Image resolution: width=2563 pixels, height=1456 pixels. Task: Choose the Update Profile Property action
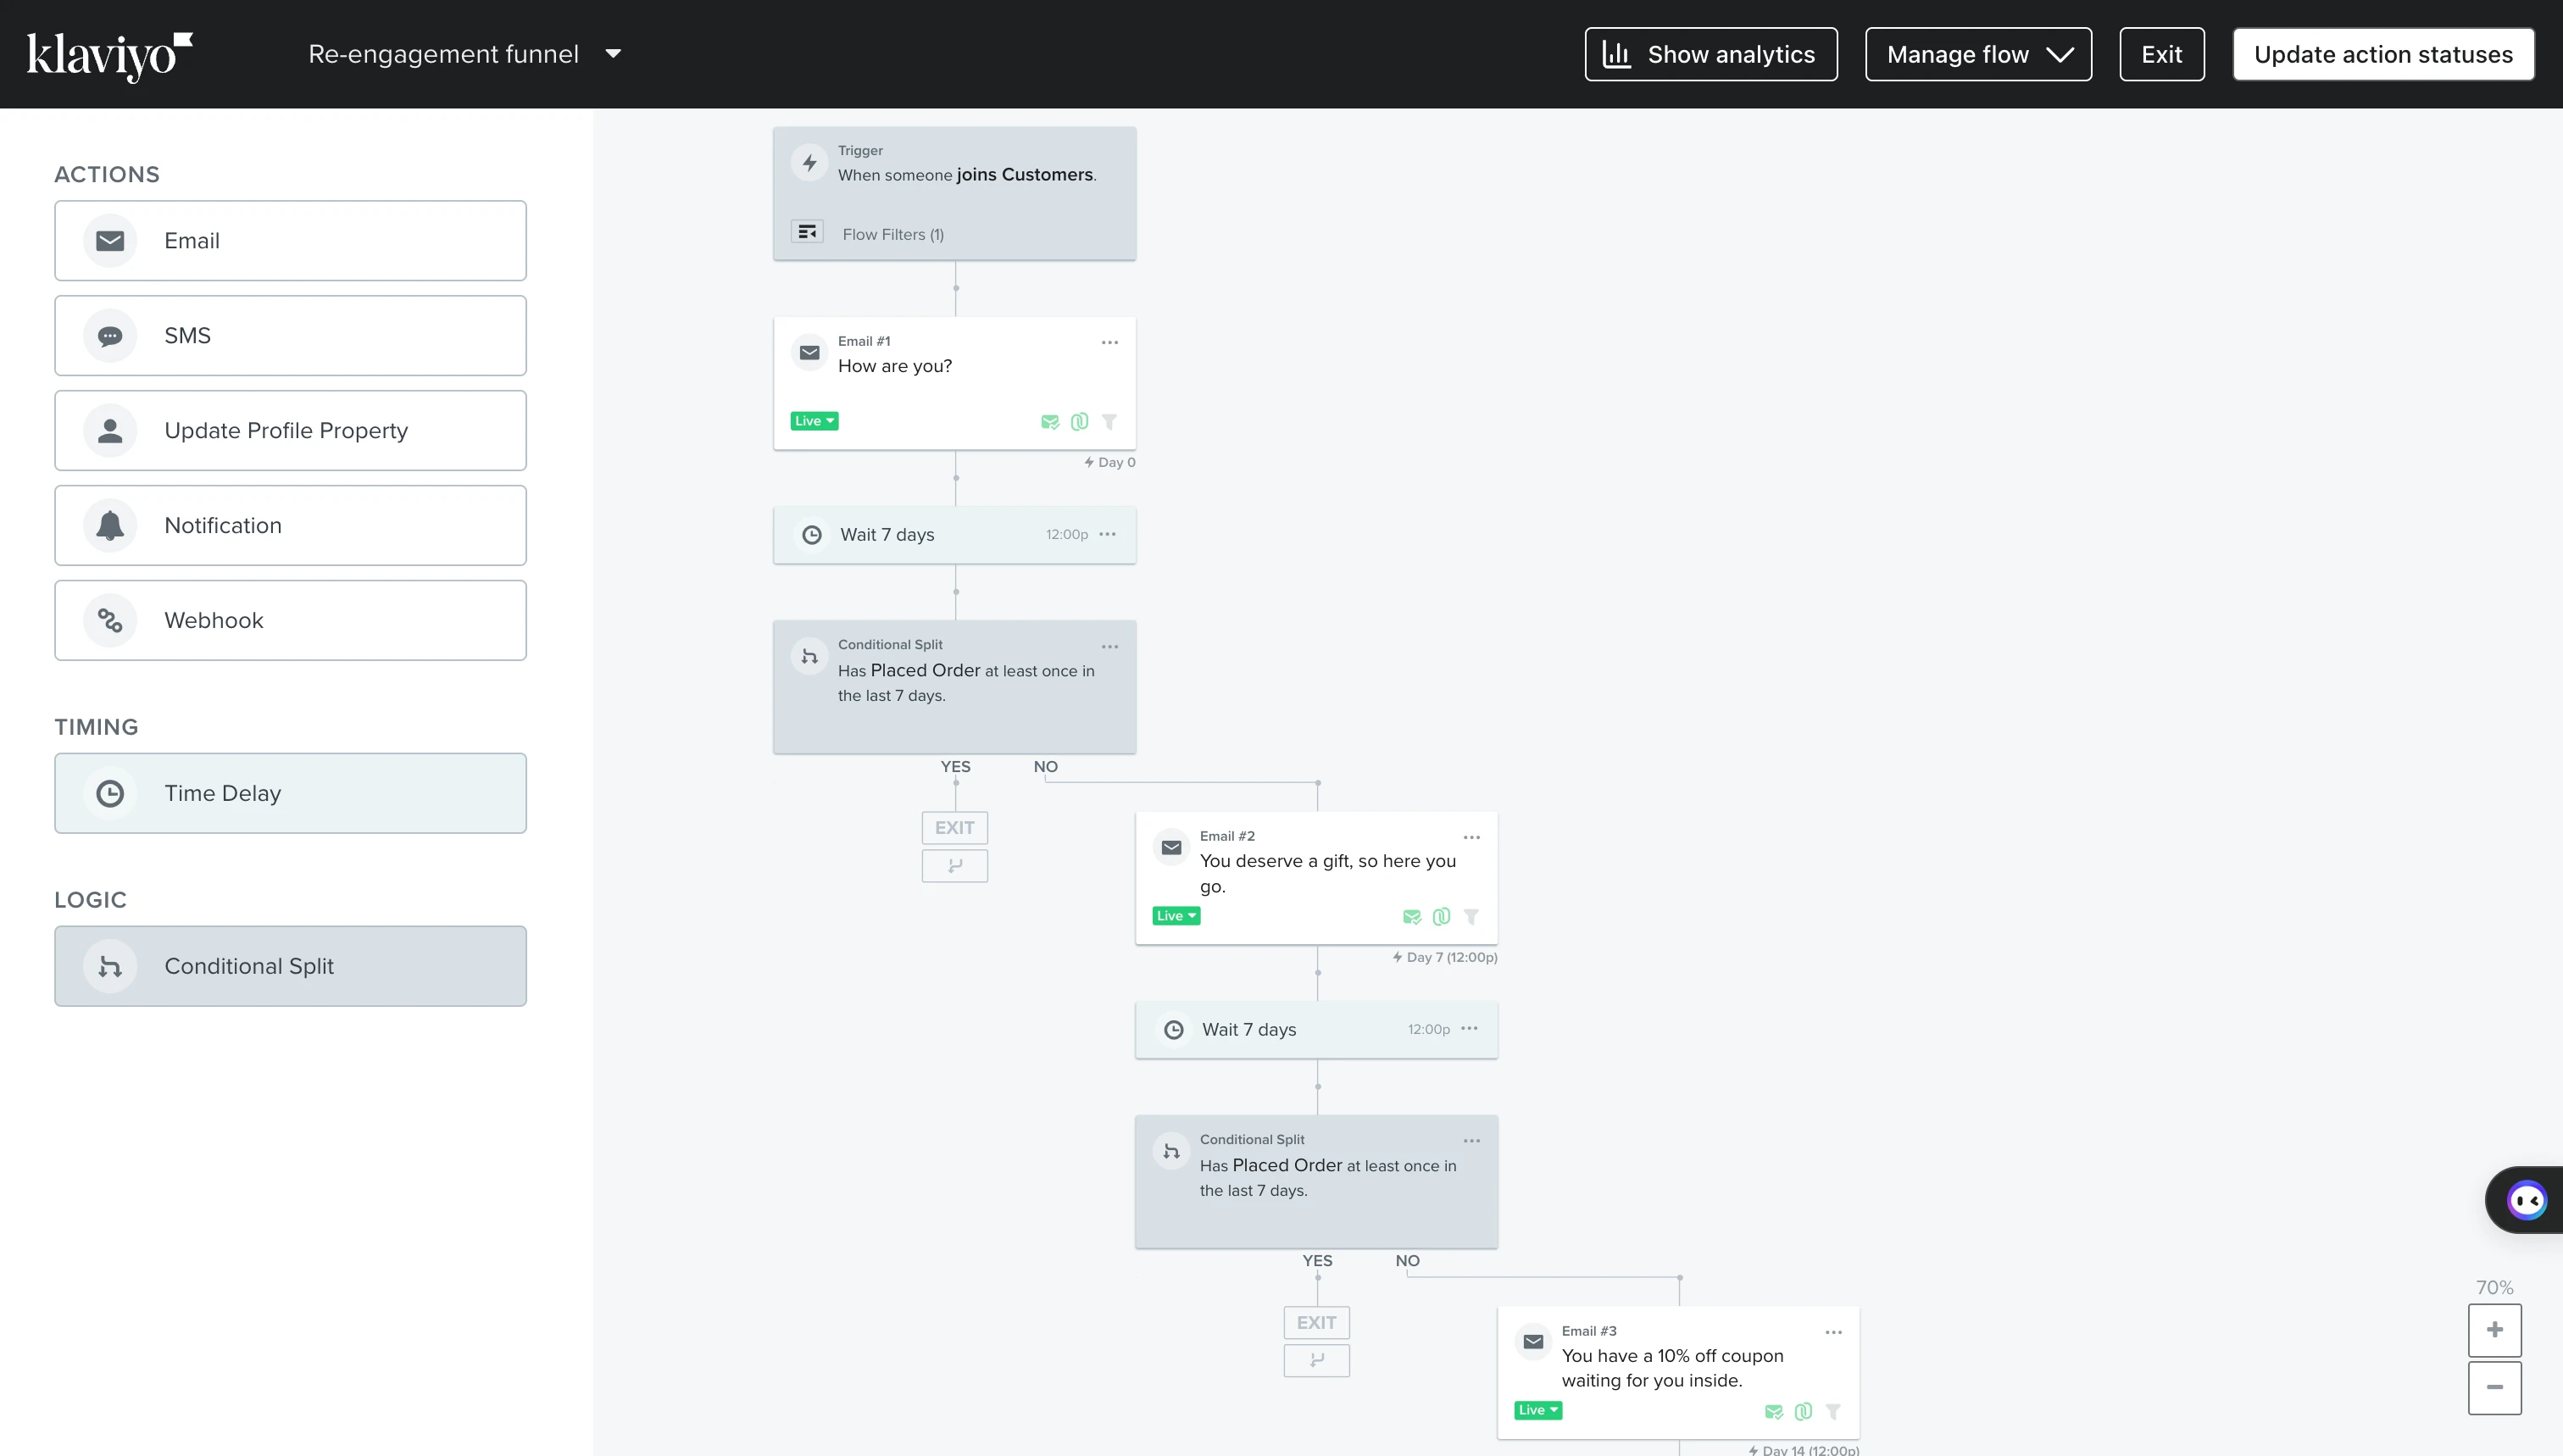(x=290, y=431)
